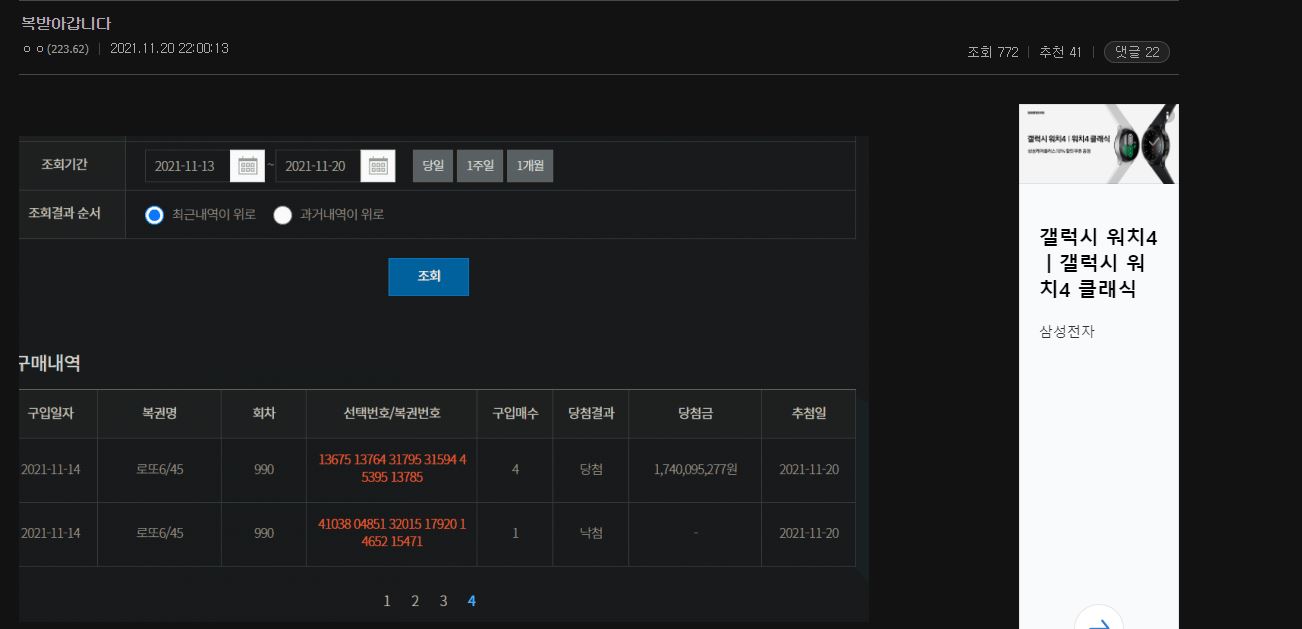Click the 회차 column header

pos(264,413)
